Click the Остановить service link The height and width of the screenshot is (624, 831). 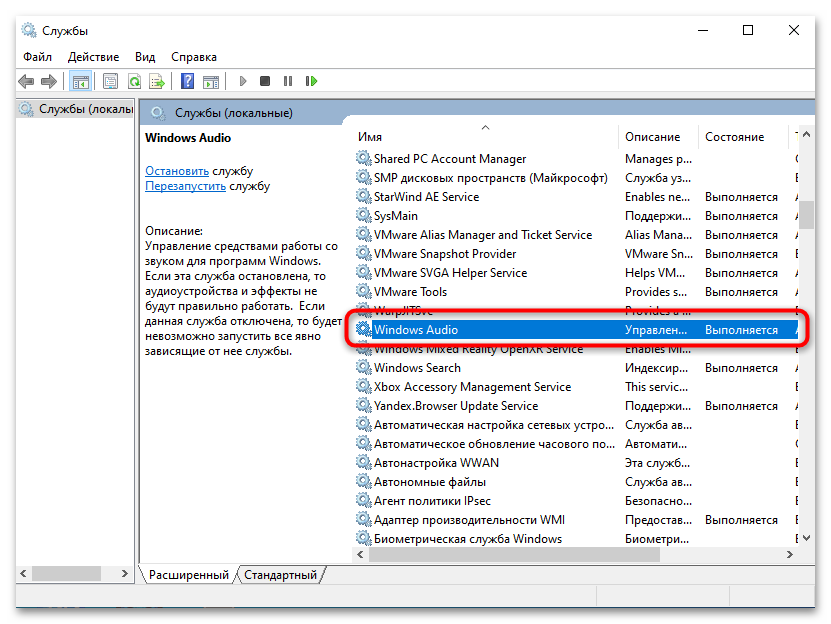point(177,171)
